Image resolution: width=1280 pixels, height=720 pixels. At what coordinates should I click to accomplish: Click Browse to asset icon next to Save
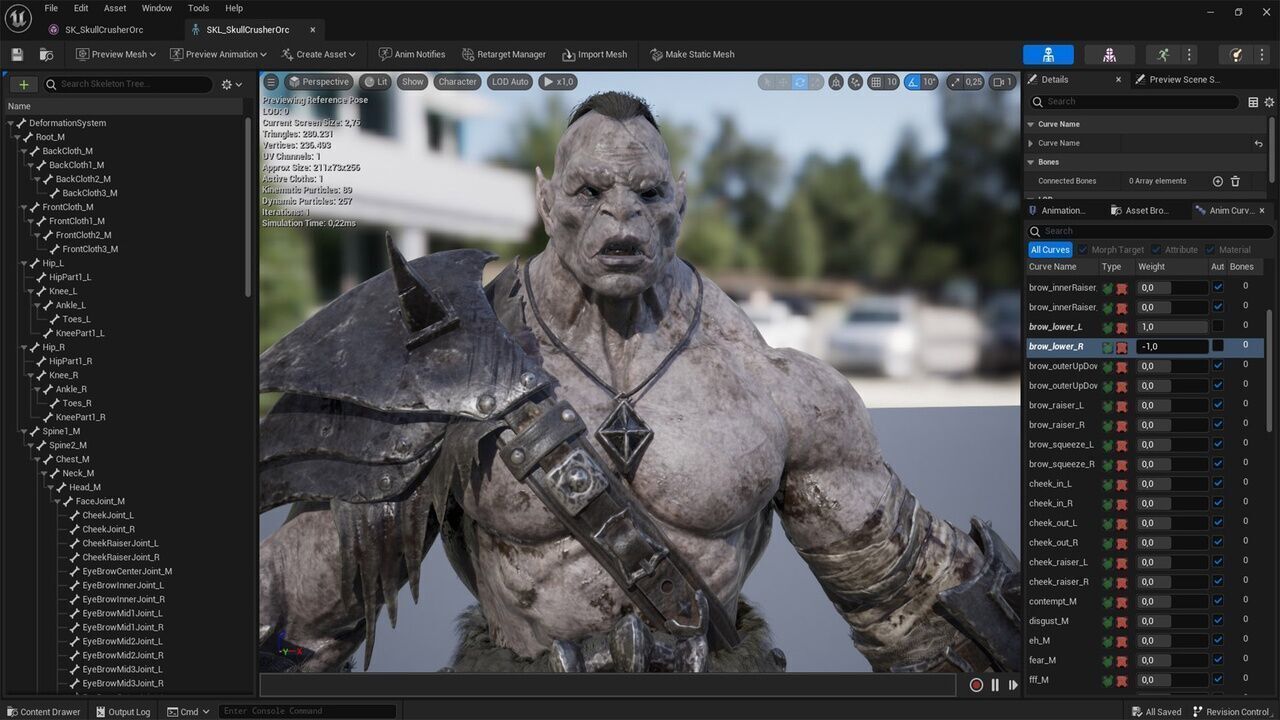(46, 54)
